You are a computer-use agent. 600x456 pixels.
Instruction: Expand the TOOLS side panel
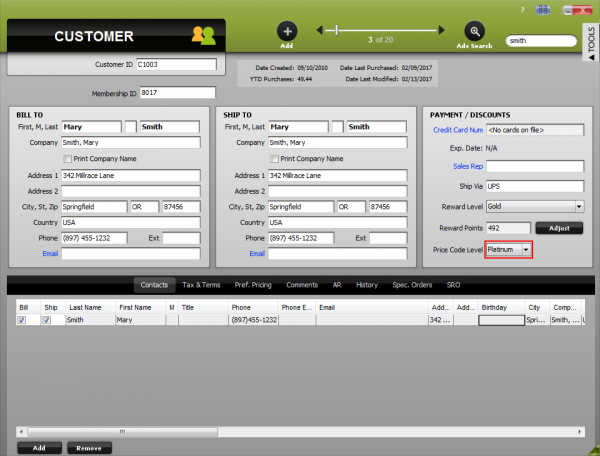pyautogui.click(x=591, y=43)
